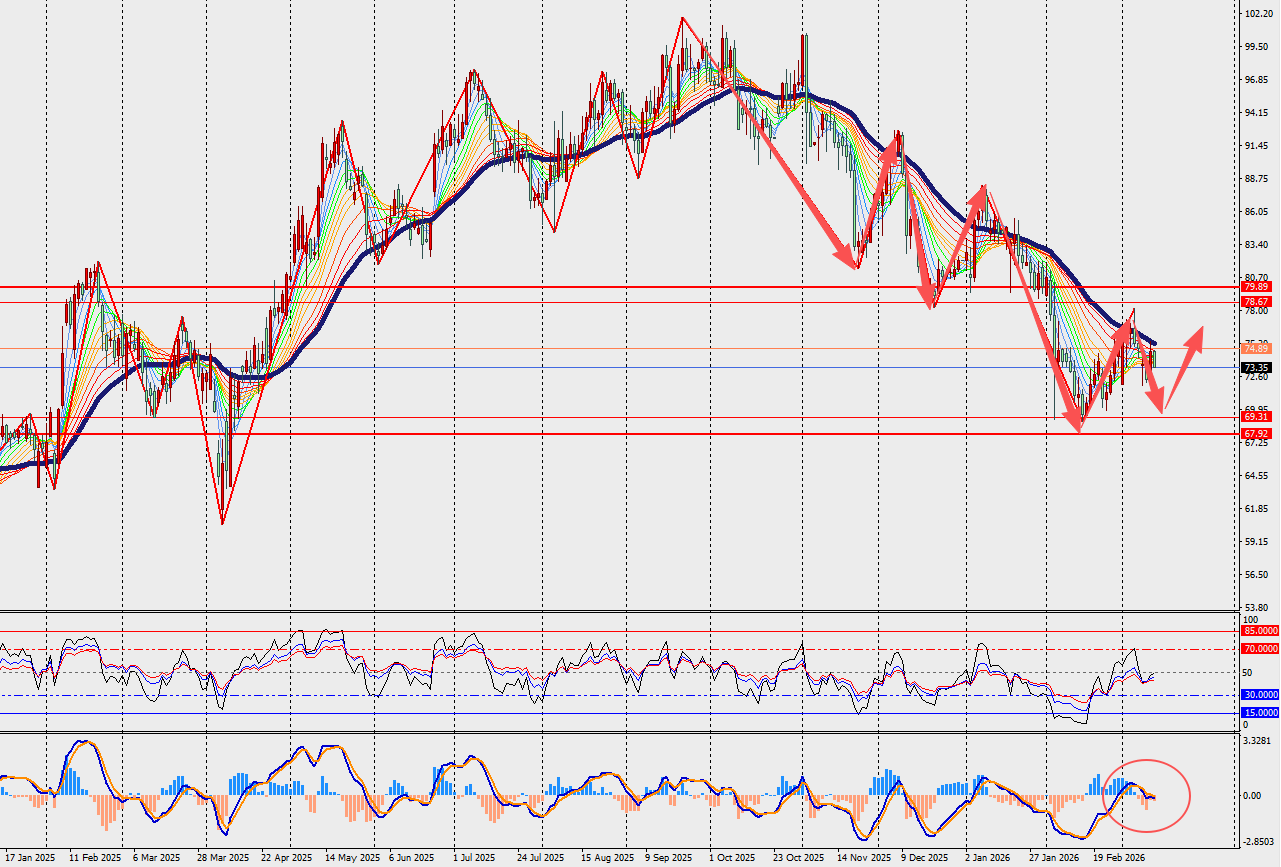Click the 17 Jan 2025 date label
Screen dimensions: 1281x867
pos(28,858)
